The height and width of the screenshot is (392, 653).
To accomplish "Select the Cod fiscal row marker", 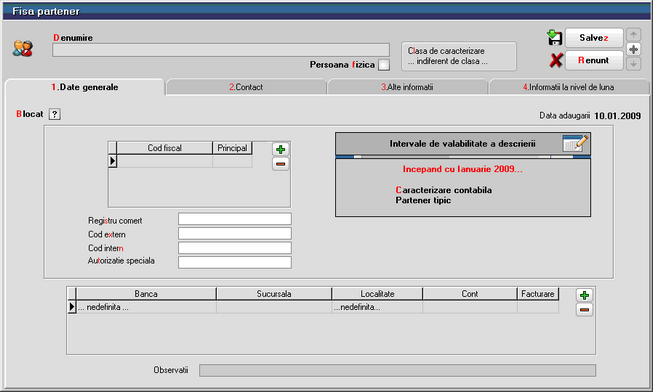I will click(x=112, y=161).
